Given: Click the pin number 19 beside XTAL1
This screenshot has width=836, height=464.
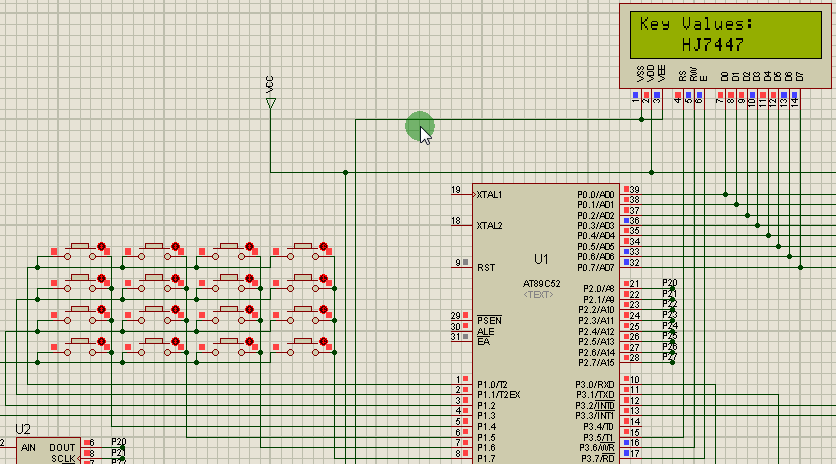Looking at the screenshot, I should [x=455, y=190].
